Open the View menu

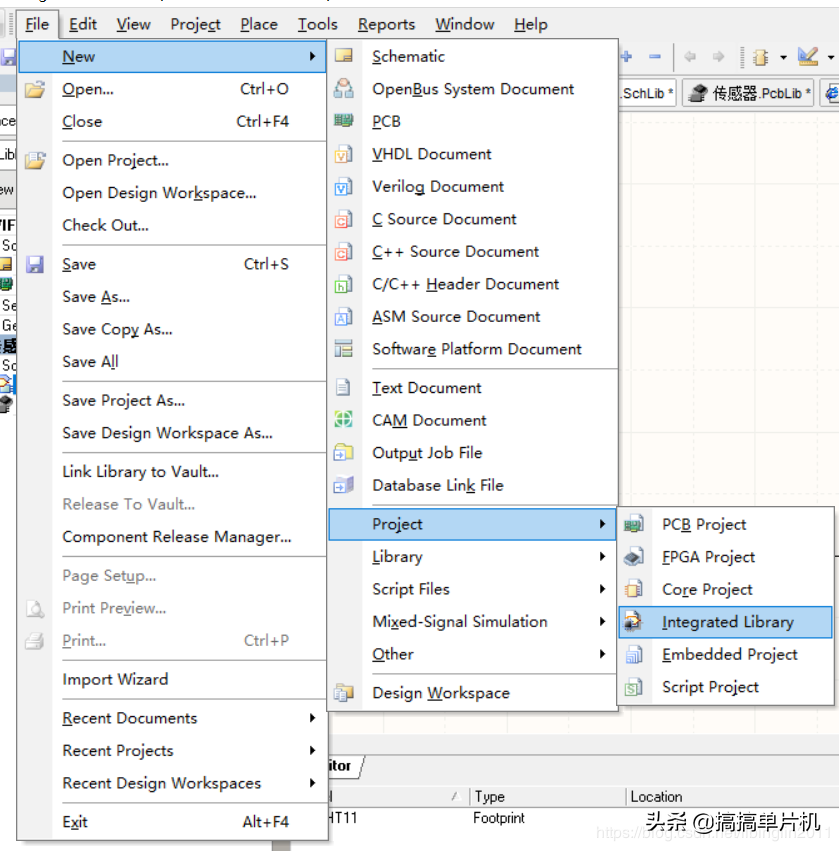click(133, 24)
